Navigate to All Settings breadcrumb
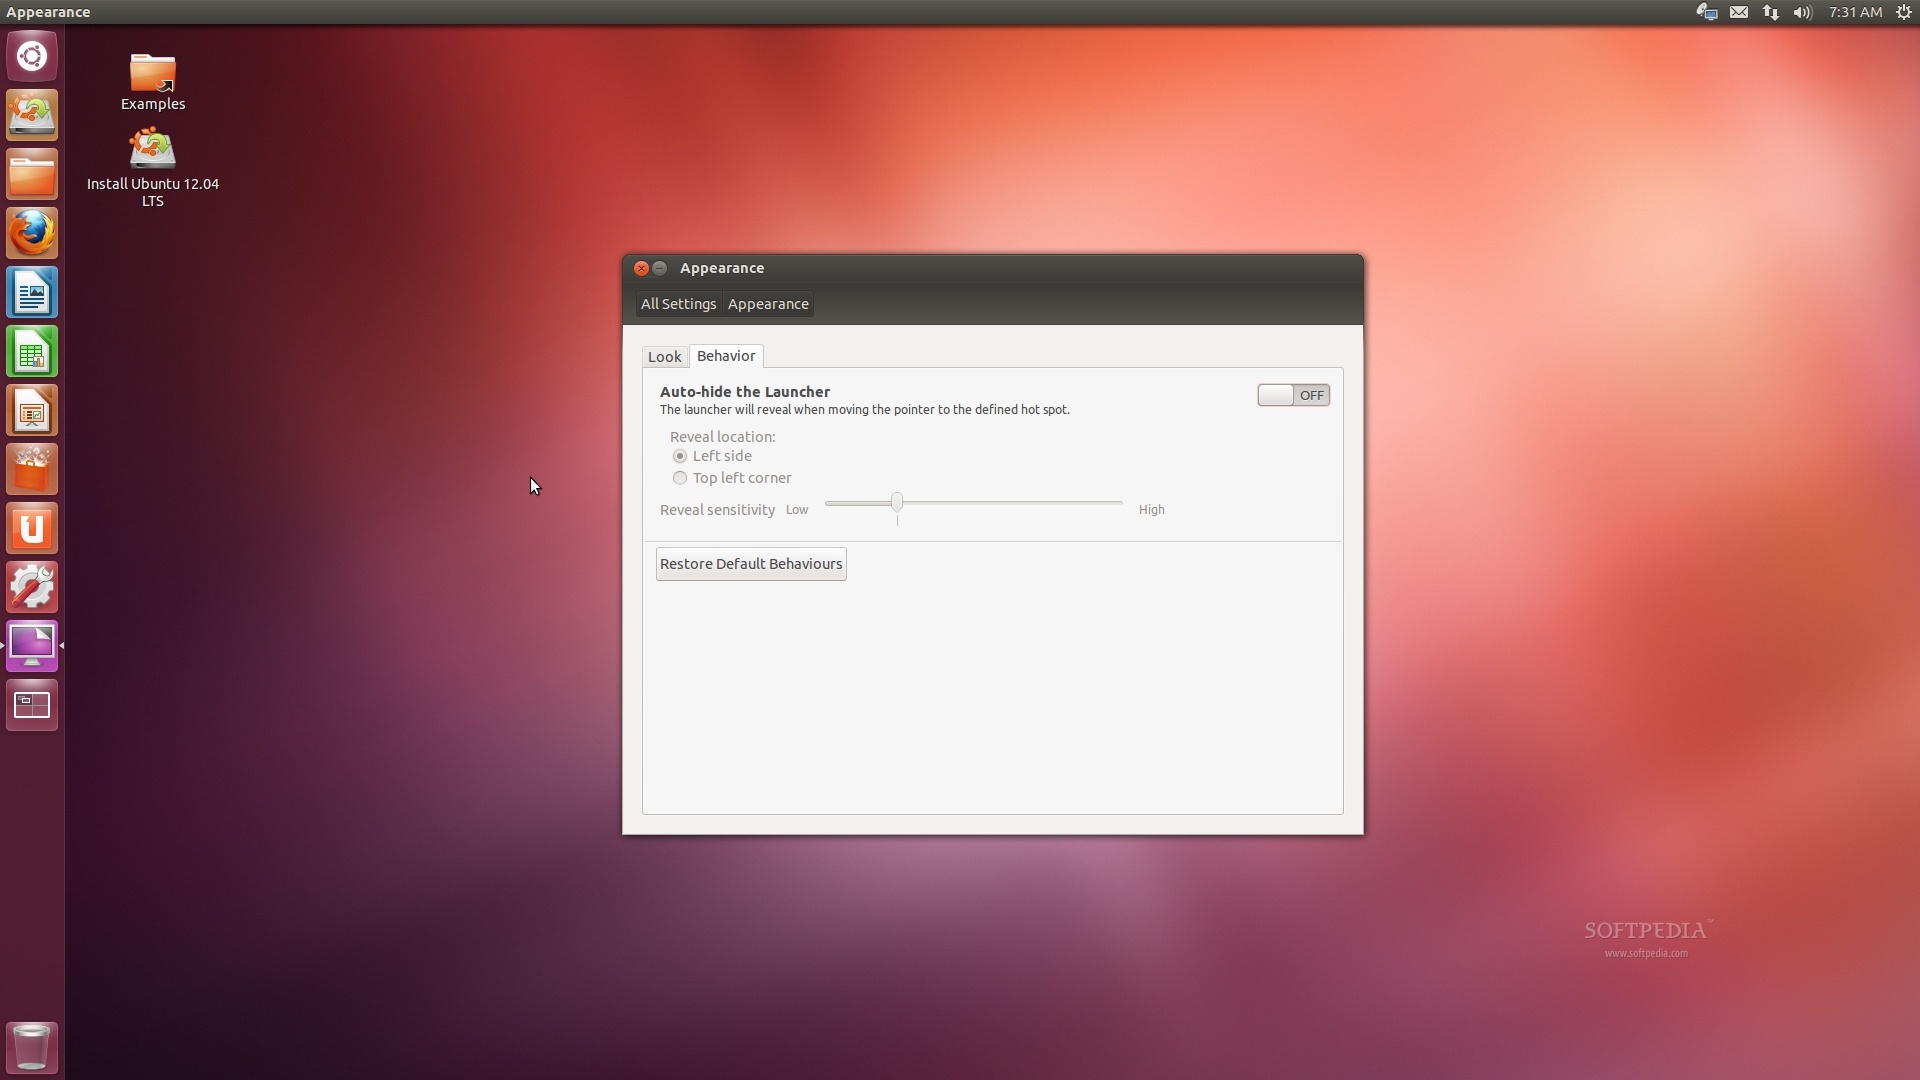 click(676, 302)
